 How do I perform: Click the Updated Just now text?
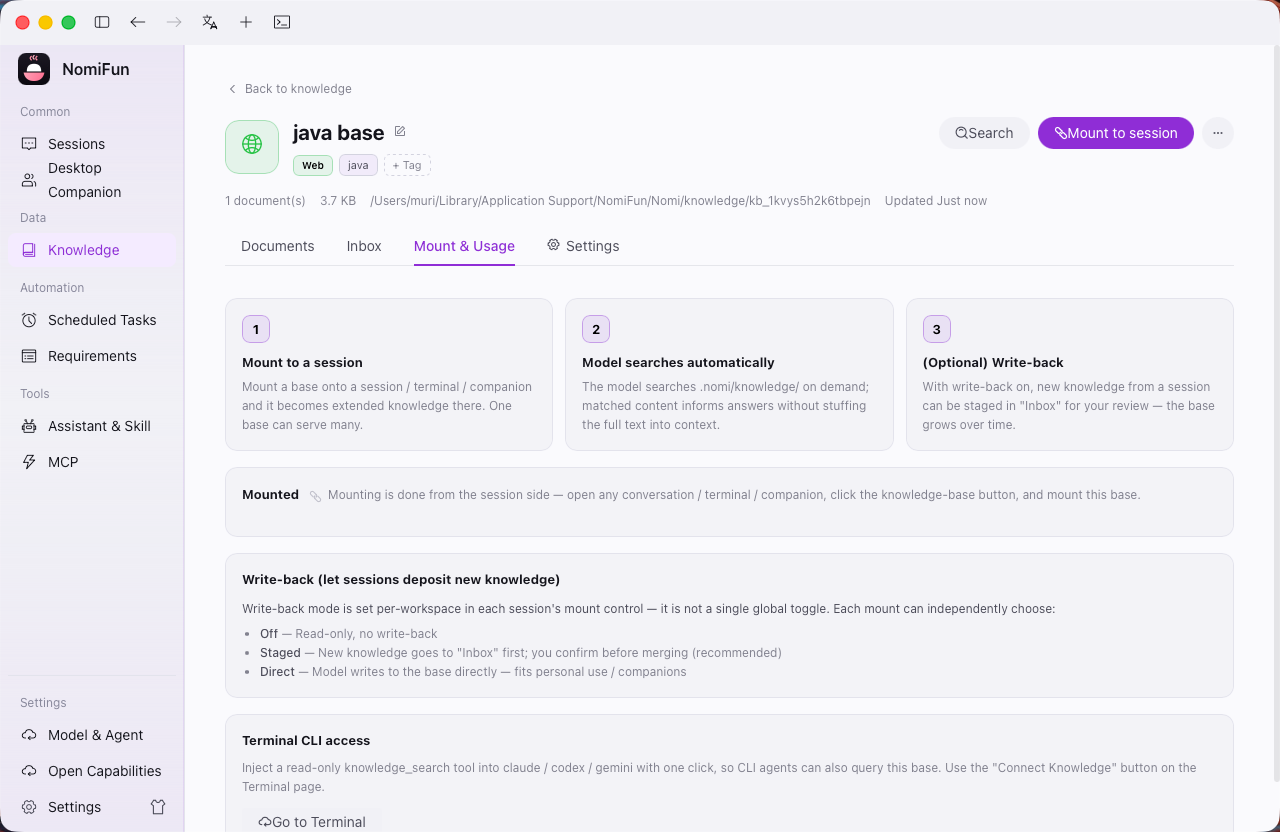936,201
